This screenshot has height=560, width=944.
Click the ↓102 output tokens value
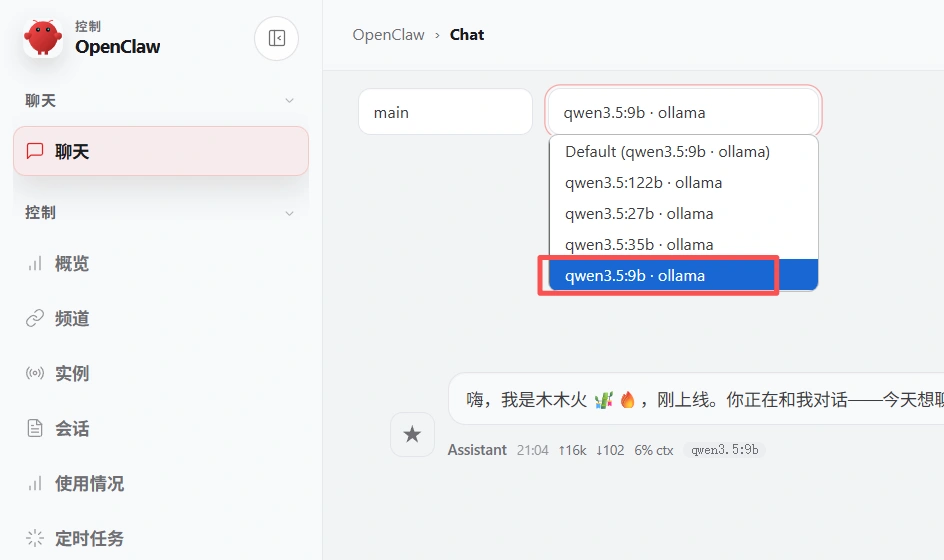coord(610,450)
